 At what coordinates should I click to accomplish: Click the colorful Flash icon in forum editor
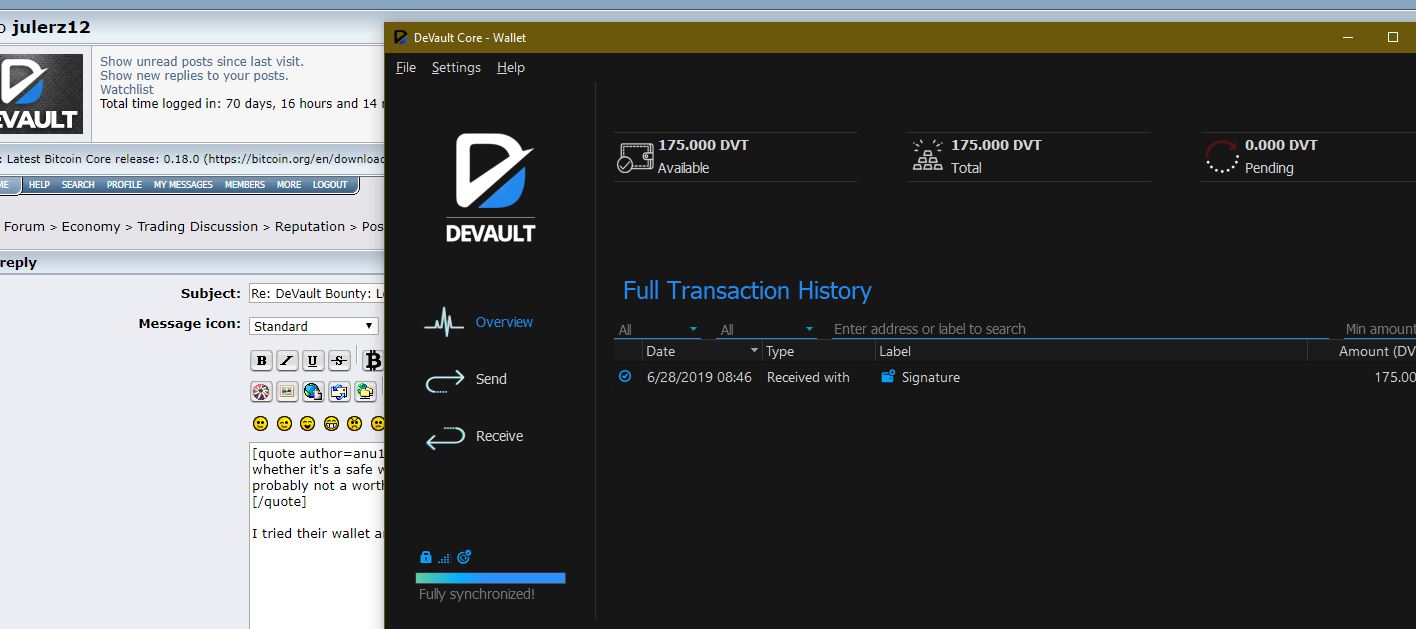[x=262, y=391]
